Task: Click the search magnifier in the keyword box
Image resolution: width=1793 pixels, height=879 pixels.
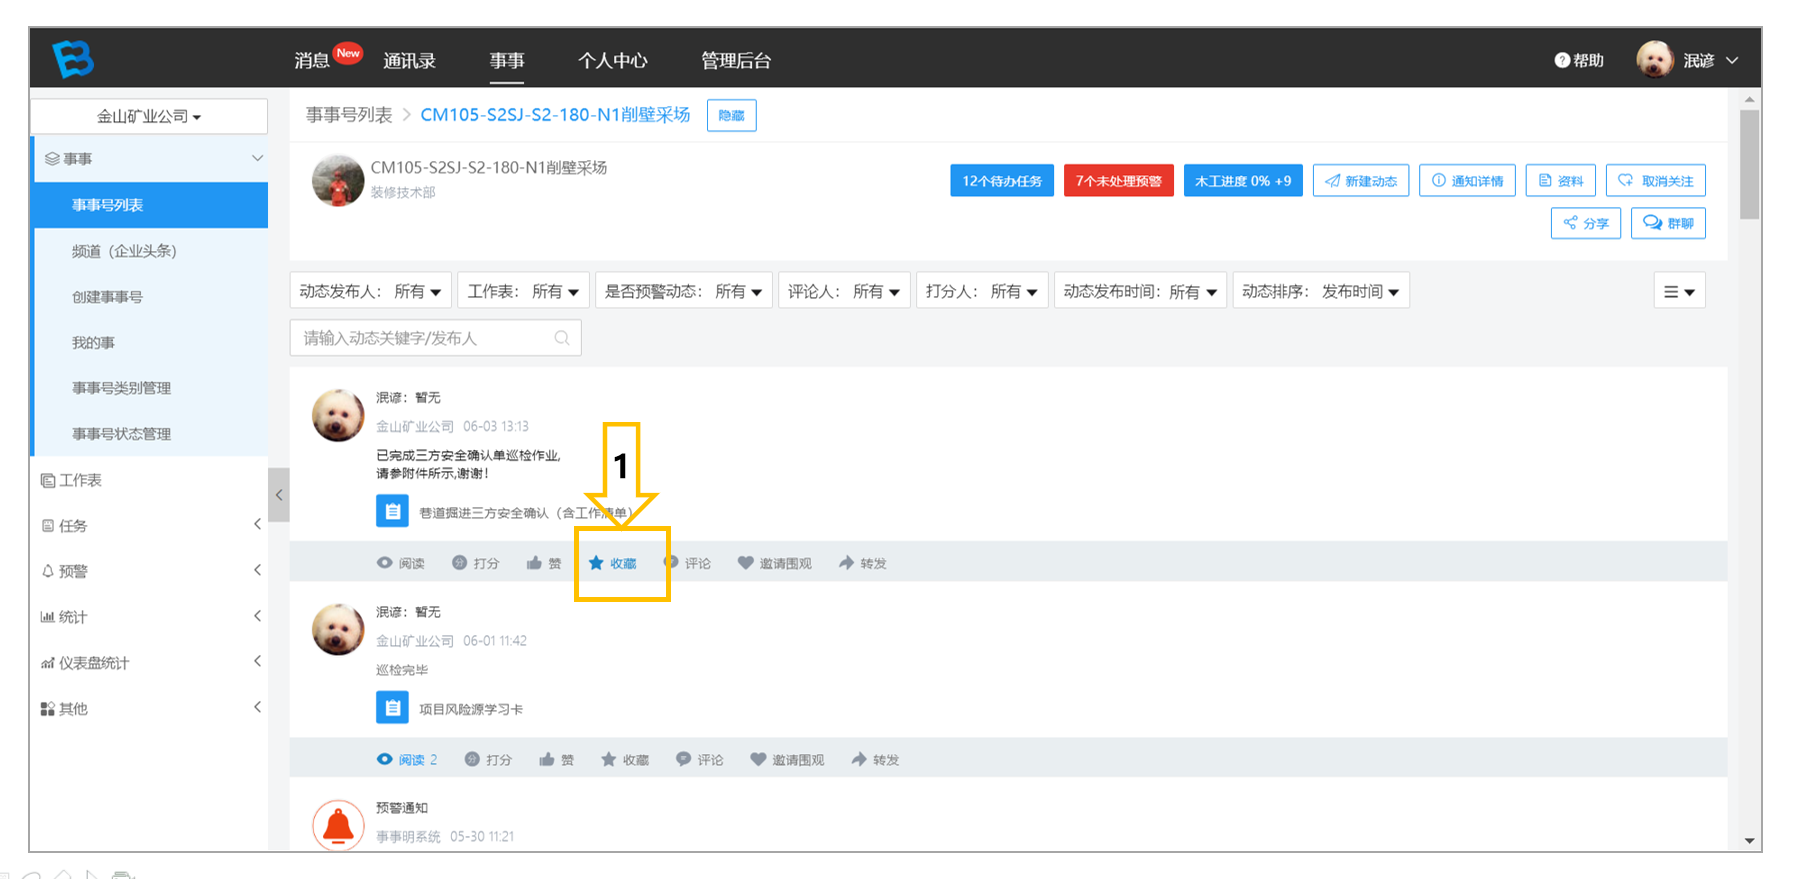Action: coord(562,338)
